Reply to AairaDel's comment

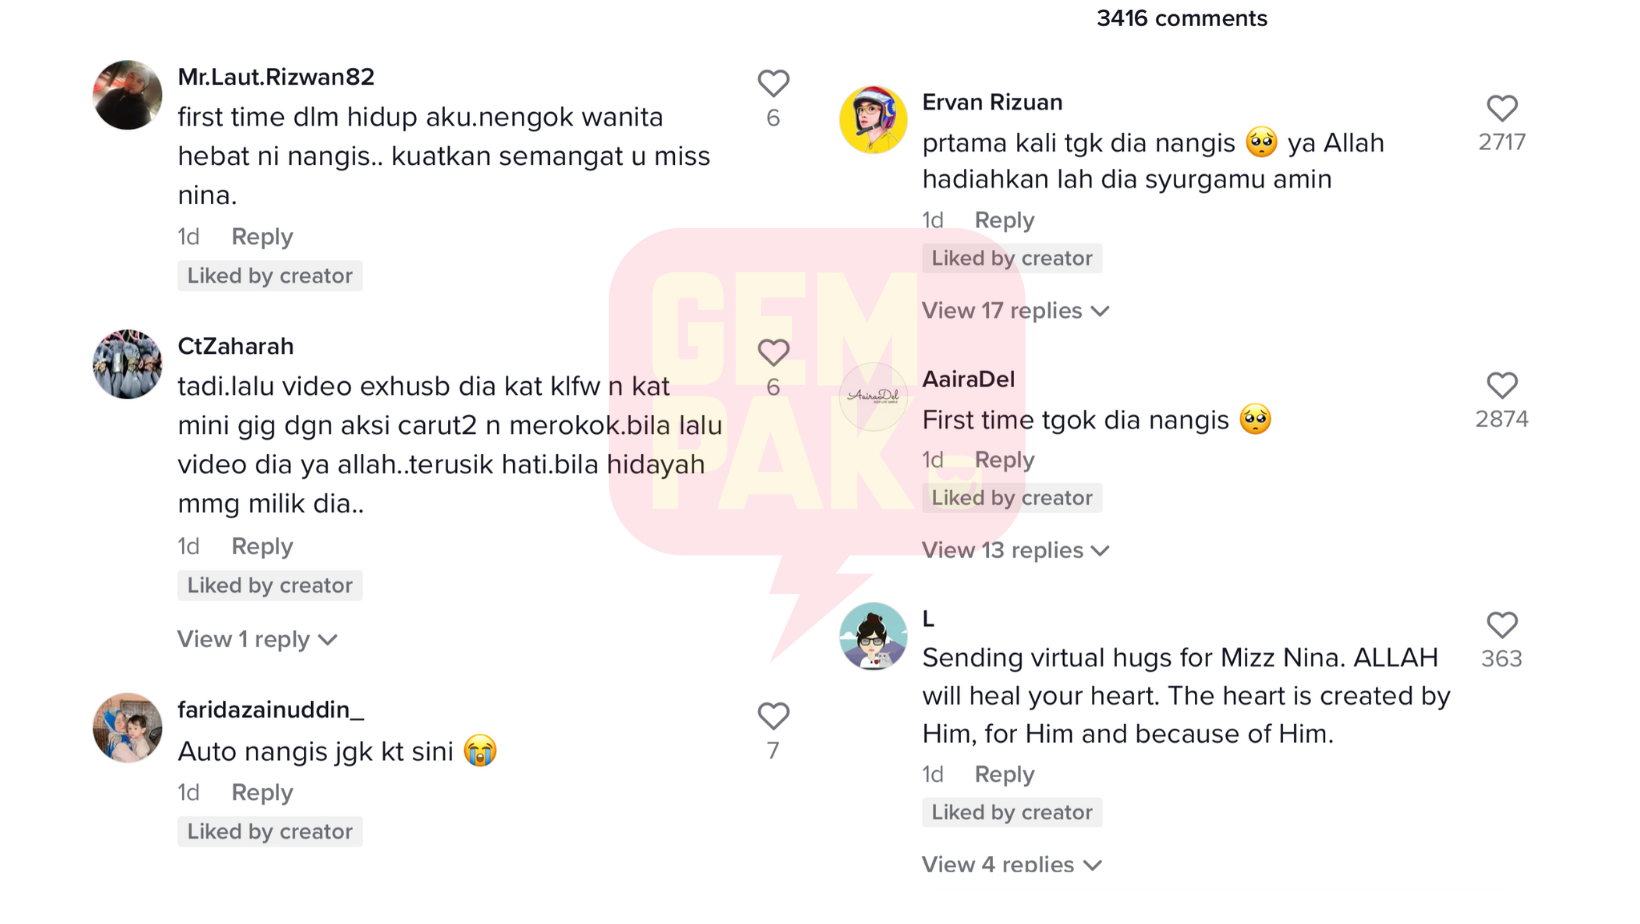[1004, 460]
